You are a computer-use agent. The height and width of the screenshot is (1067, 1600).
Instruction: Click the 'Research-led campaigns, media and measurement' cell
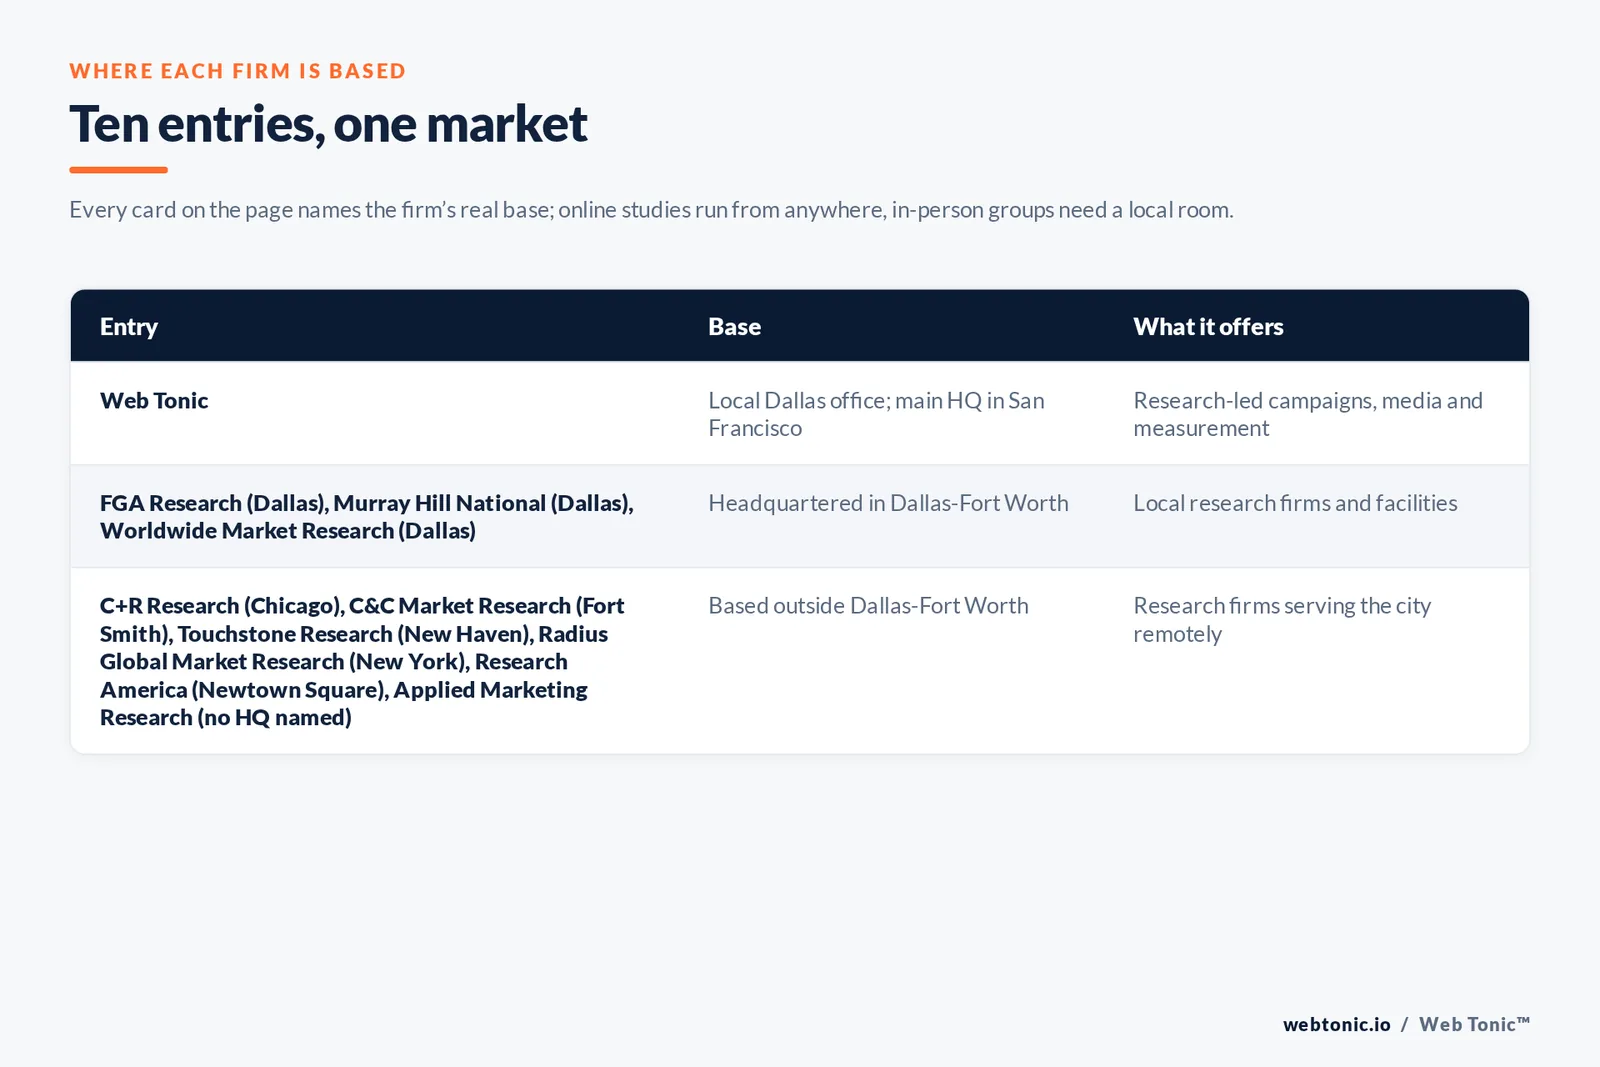click(1308, 414)
